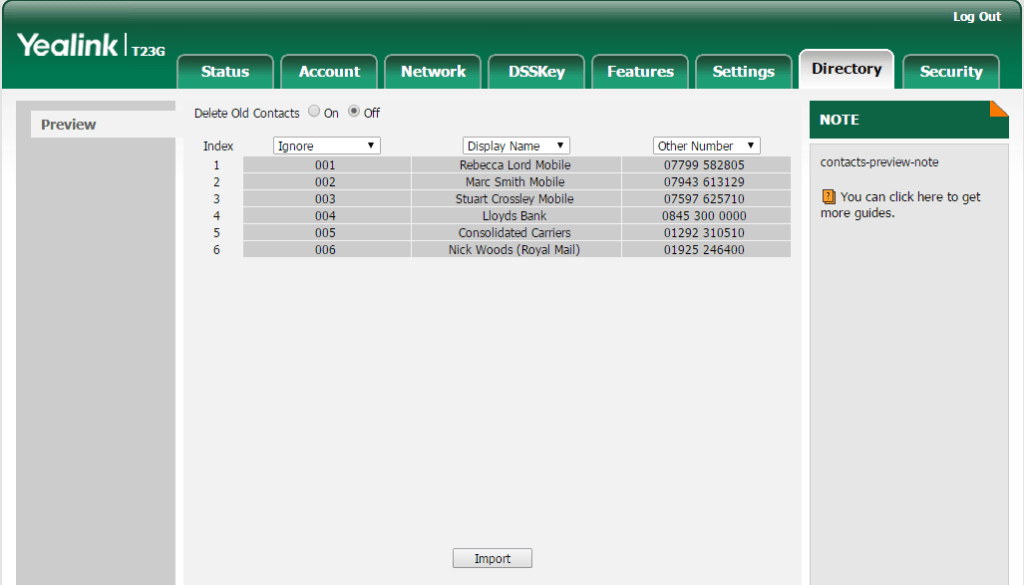This screenshot has width=1024, height=585.
Task: Click the 003 cell
Action: [327, 199]
